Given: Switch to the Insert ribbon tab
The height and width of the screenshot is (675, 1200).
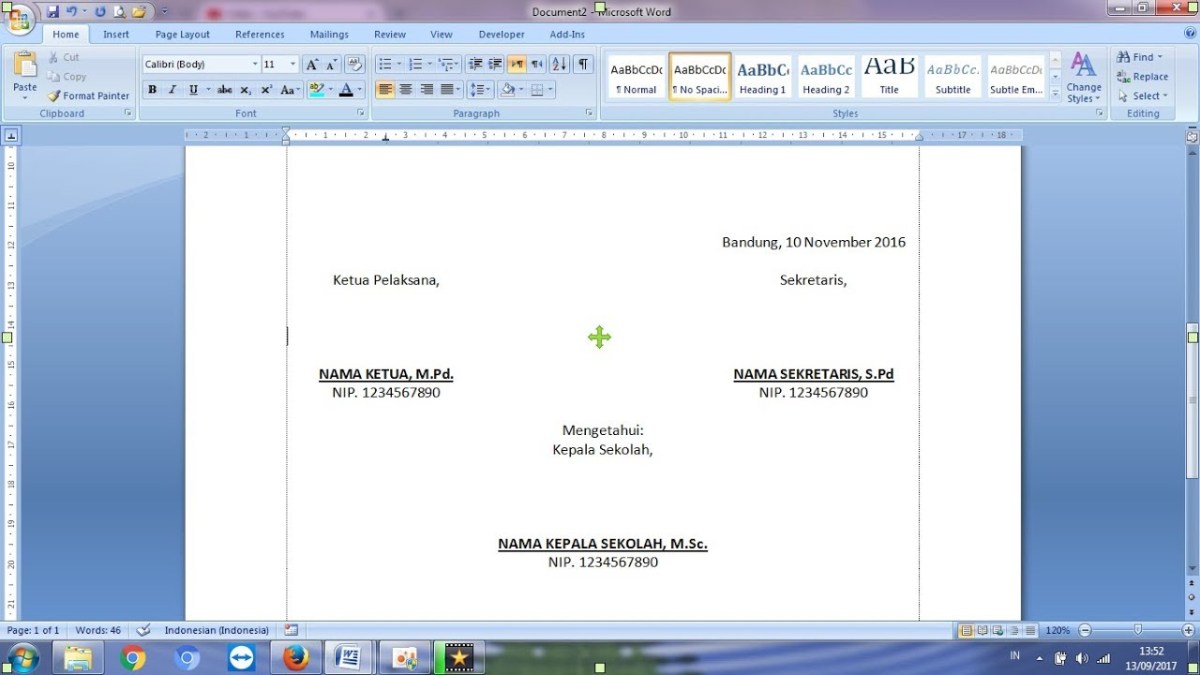Looking at the screenshot, I should pyautogui.click(x=115, y=33).
